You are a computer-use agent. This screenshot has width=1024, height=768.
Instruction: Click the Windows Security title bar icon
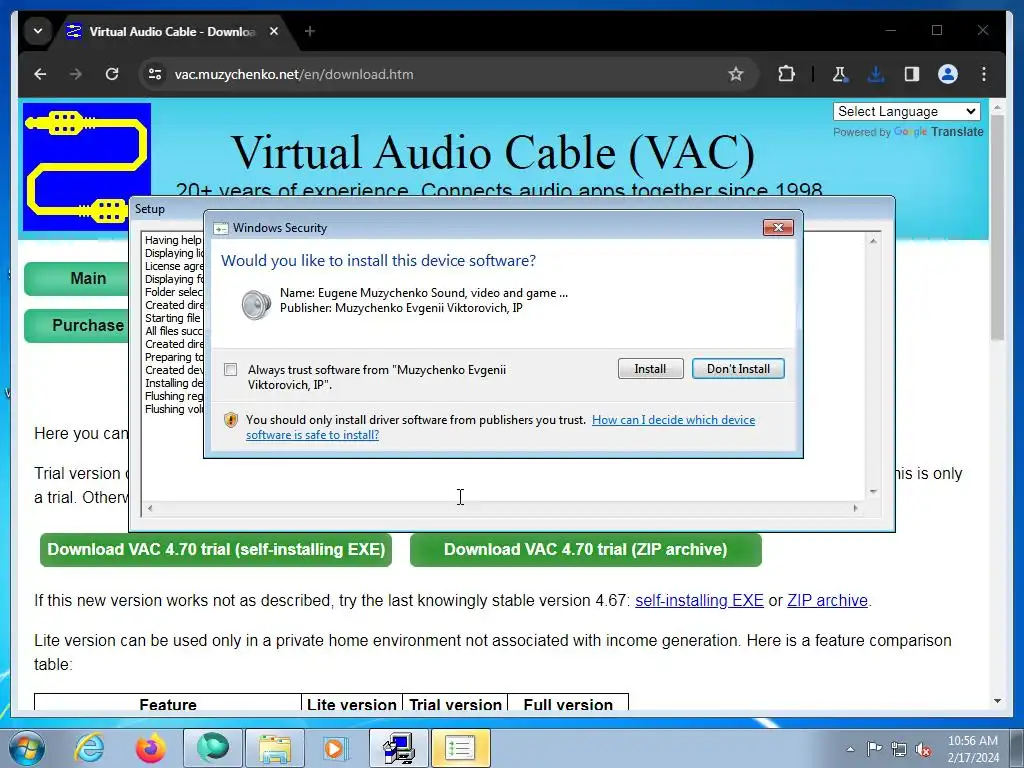click(221, 228)
